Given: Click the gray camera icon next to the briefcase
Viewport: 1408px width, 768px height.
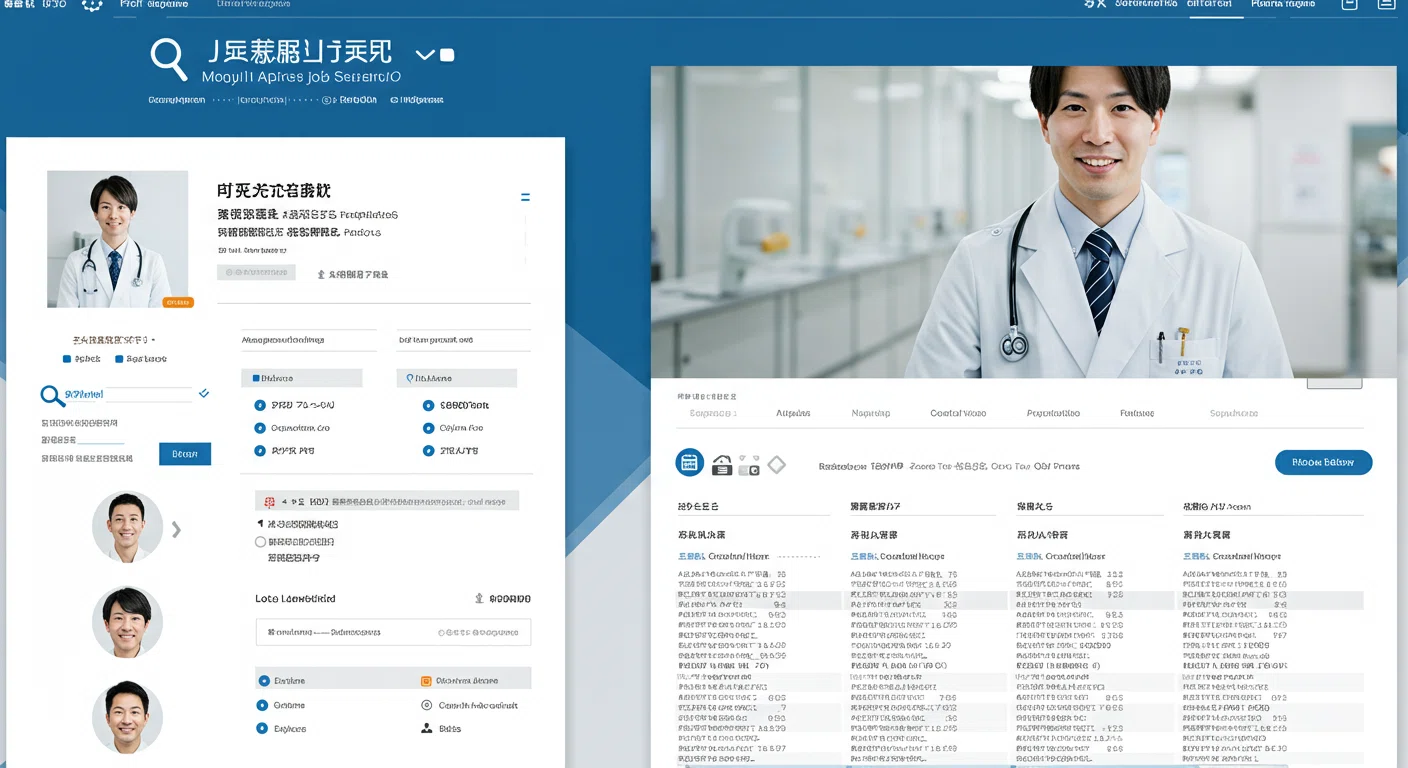Looking at the screenshot, I should click(x=749, y=466).
